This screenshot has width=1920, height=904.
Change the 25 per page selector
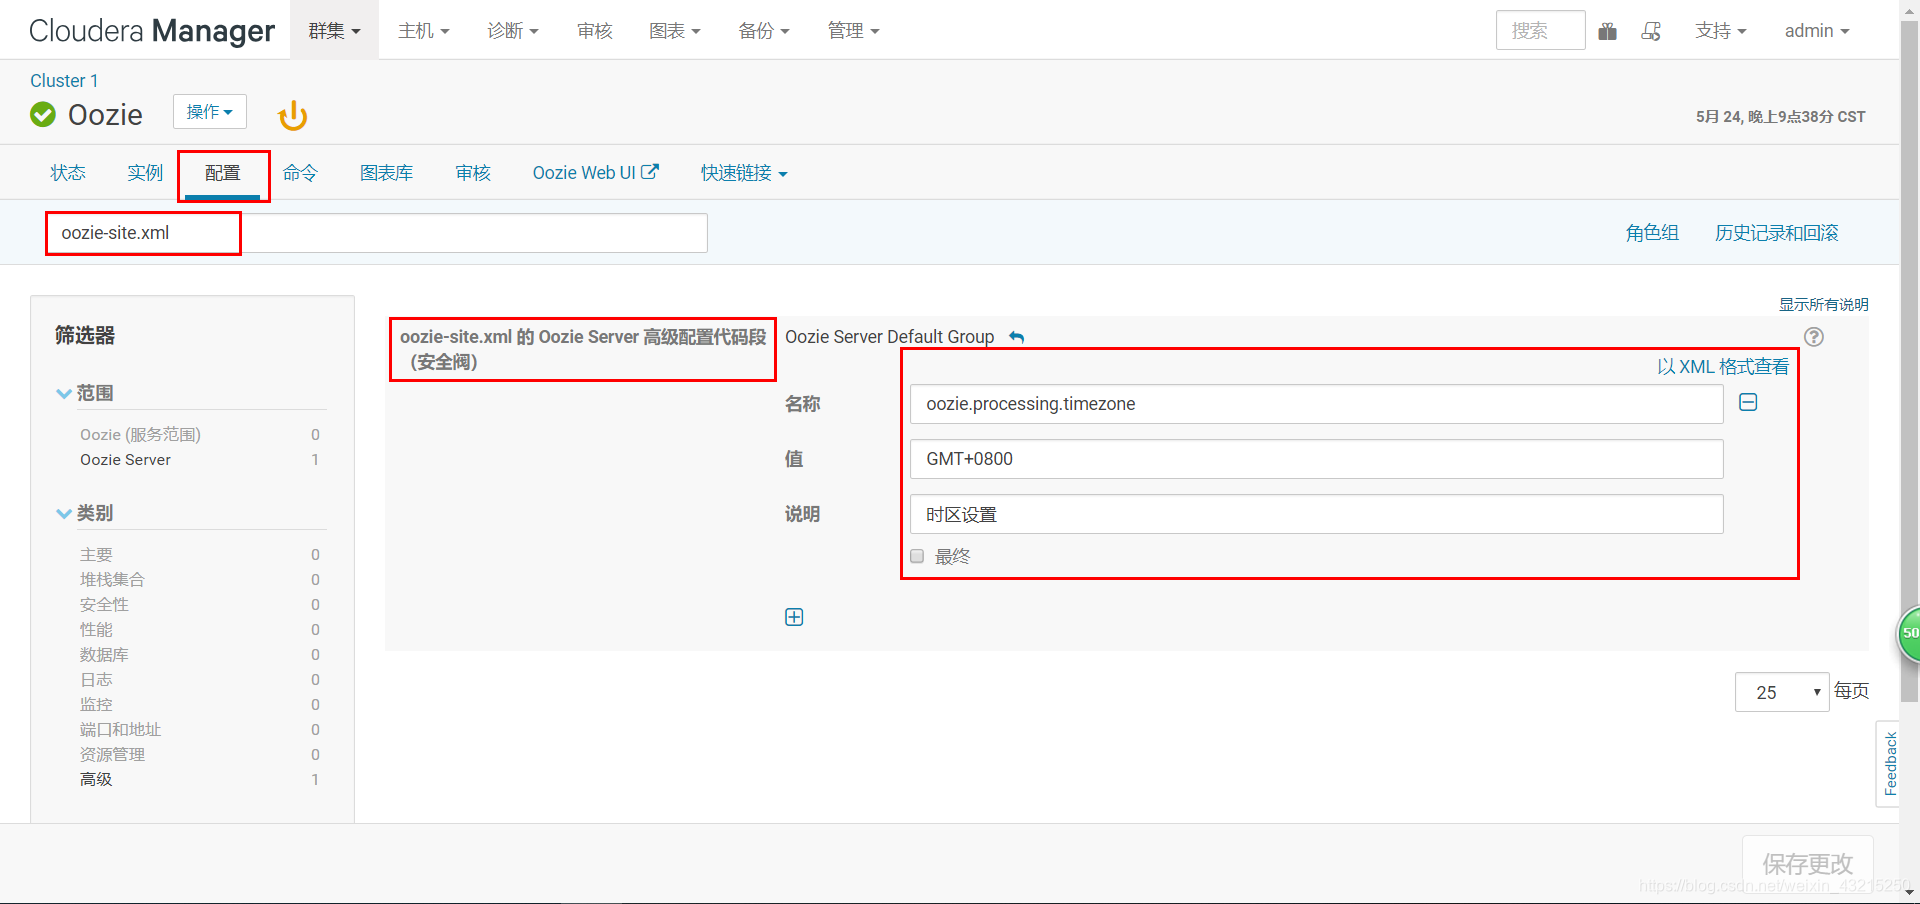coord(1782,692)
